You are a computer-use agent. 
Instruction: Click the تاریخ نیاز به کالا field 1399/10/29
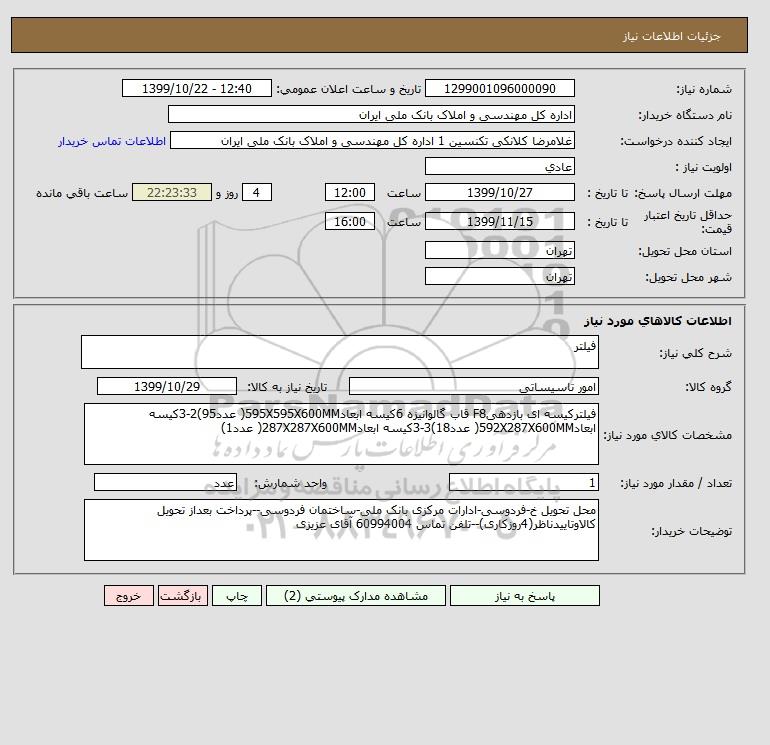point(167,386)
